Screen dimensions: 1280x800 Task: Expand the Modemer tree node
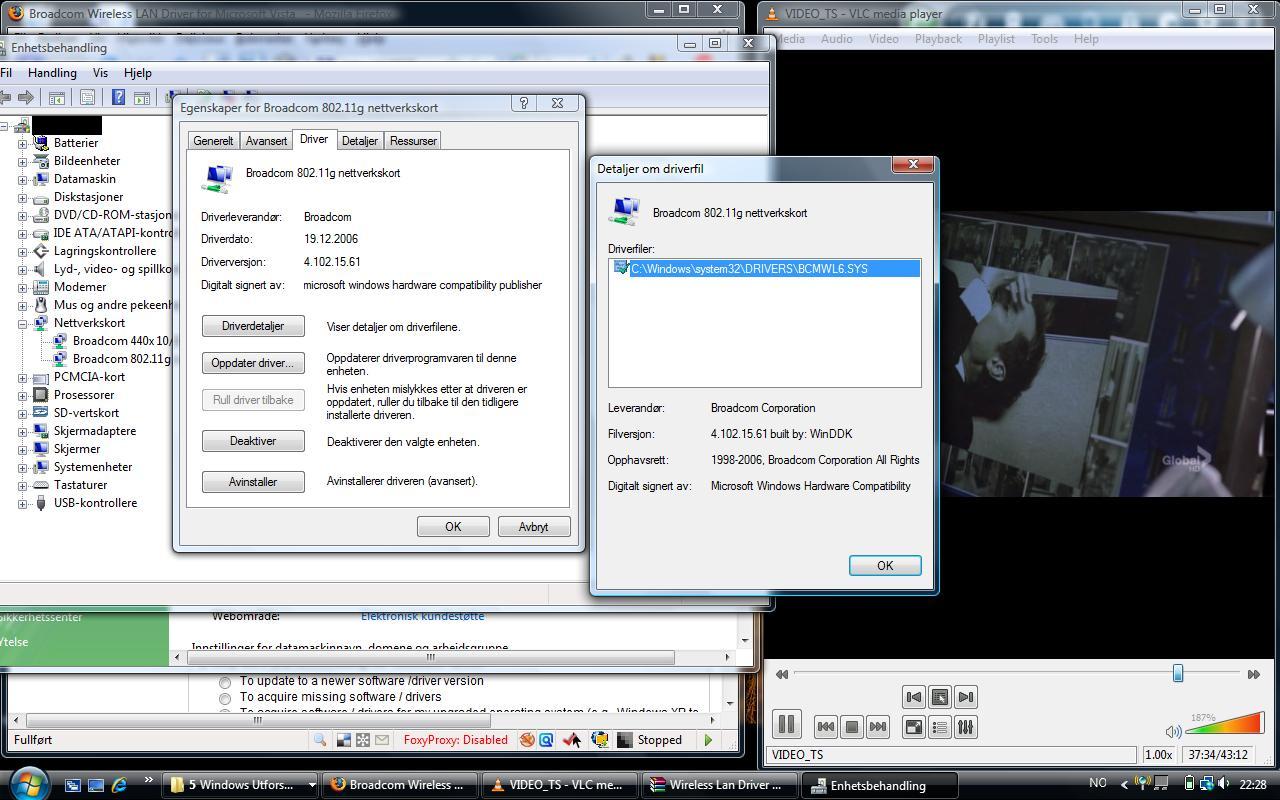click(x=22, y=287)
